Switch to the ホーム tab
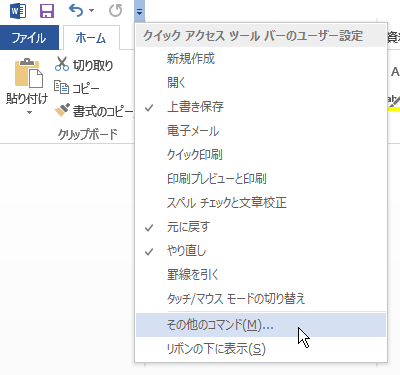Image resolution: width=400 pixels, height=375 pixels. [x=91, y=38]
